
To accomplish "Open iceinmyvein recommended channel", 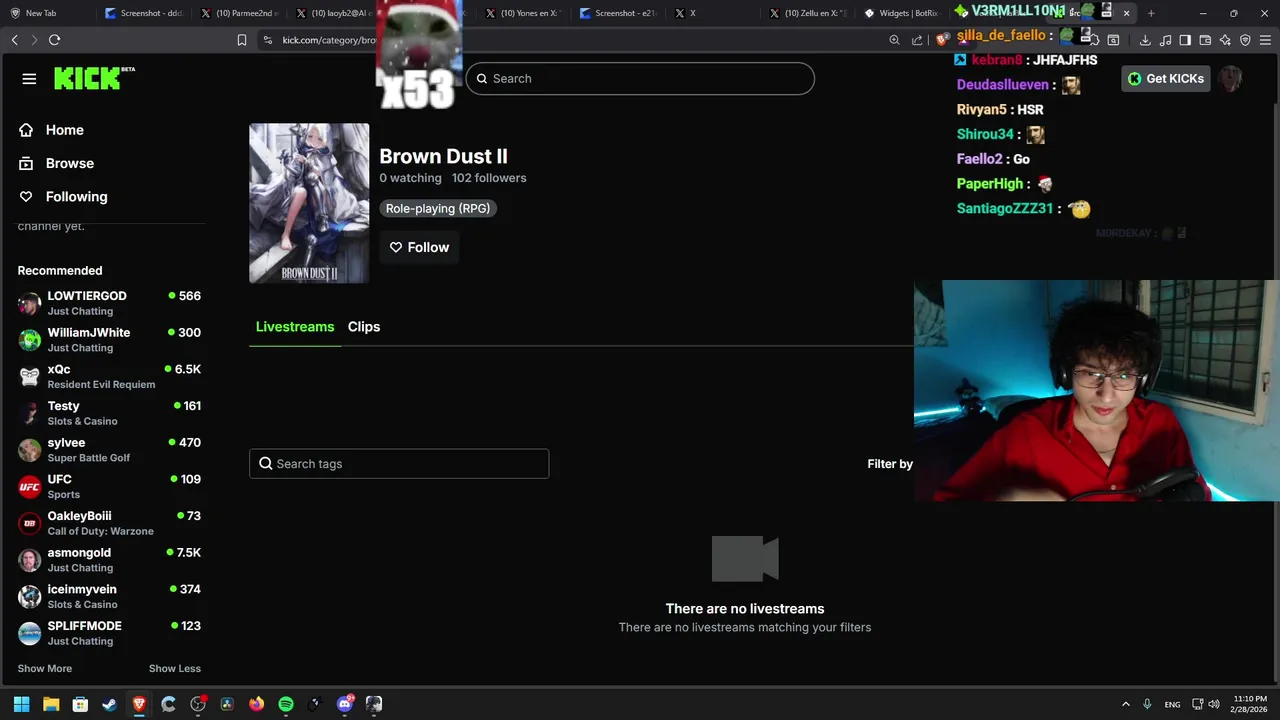I will (109, 596).
